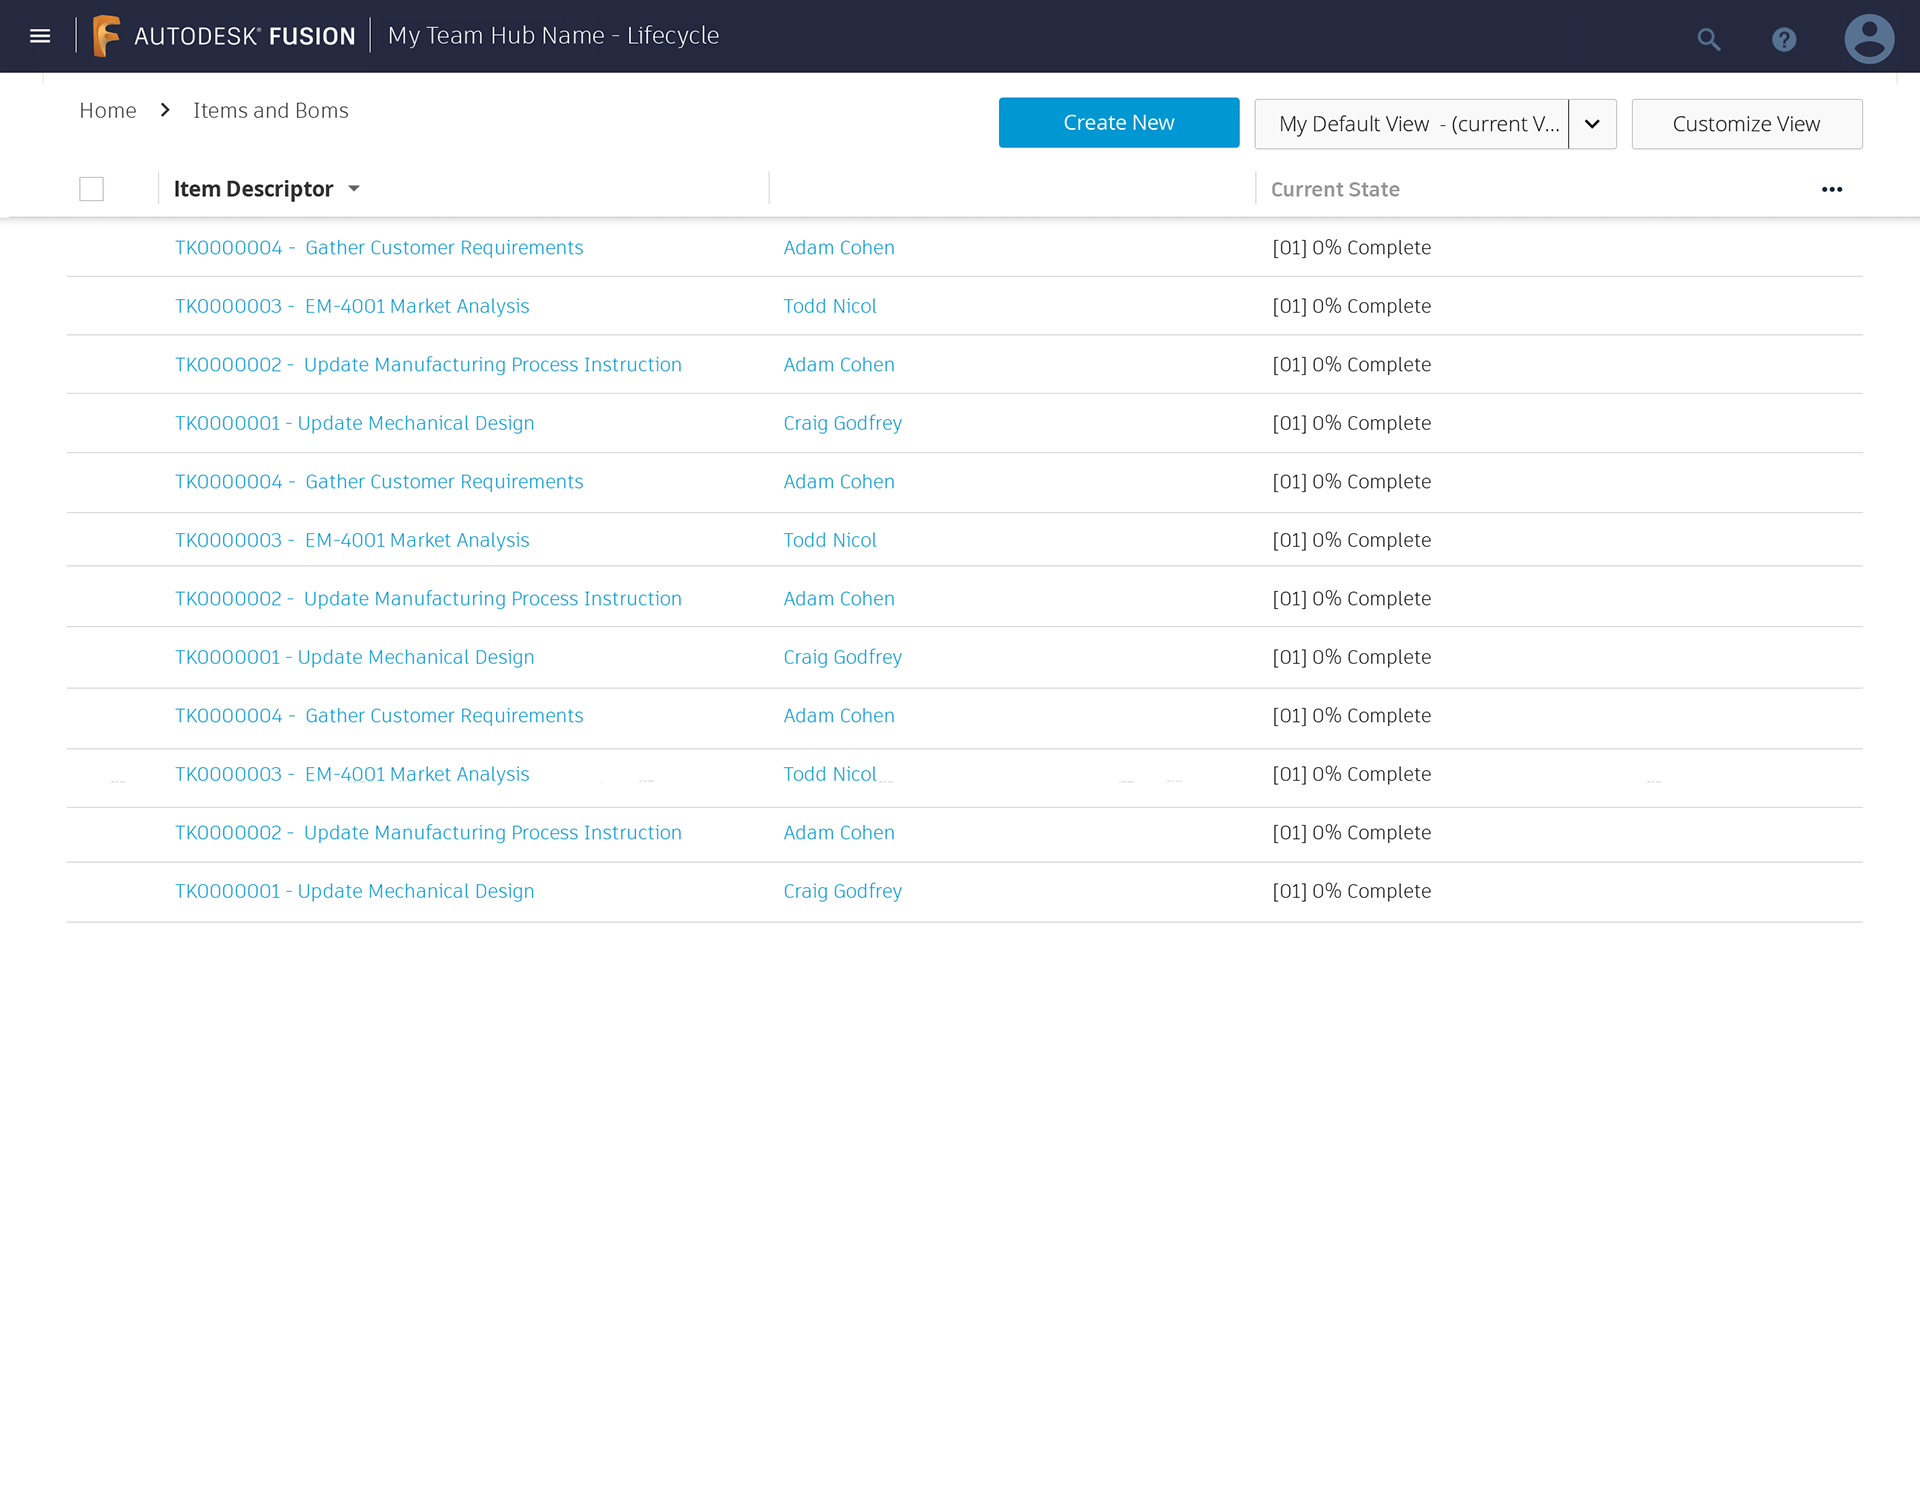1920x1500 pixels.
Task: Open first Todd Nicol owner link
Action: [x=829, y=306]
